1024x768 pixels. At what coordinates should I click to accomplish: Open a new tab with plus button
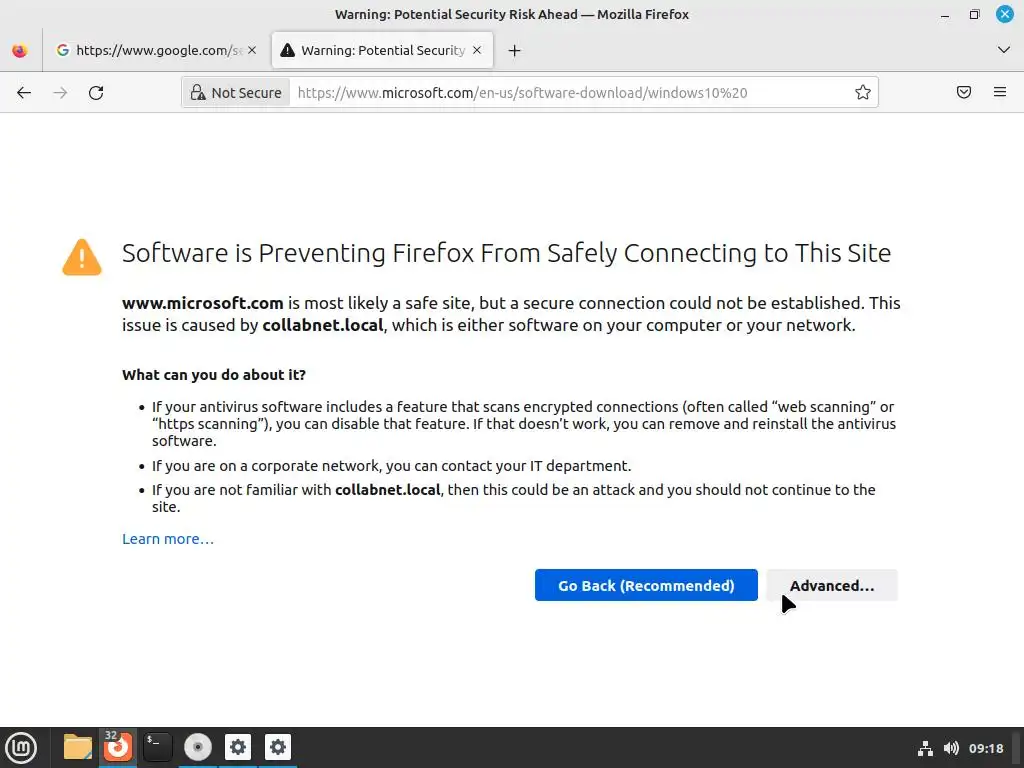coord(514,50)
